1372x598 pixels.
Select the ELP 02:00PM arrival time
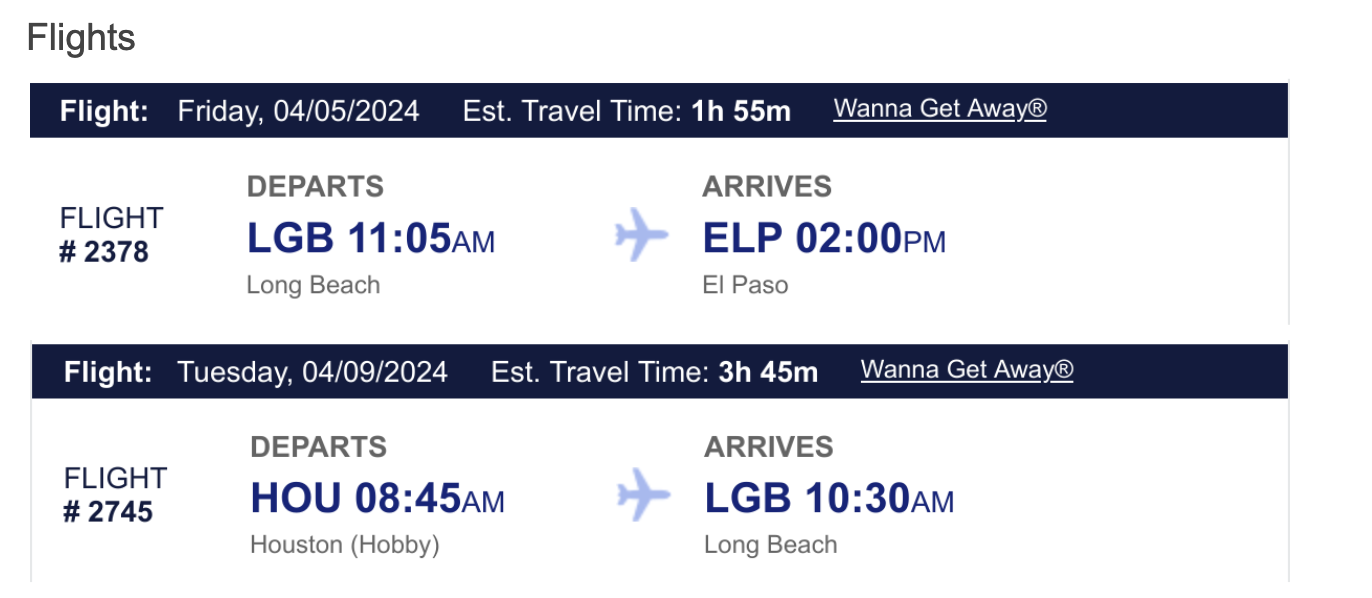click(x=824, y=239)
